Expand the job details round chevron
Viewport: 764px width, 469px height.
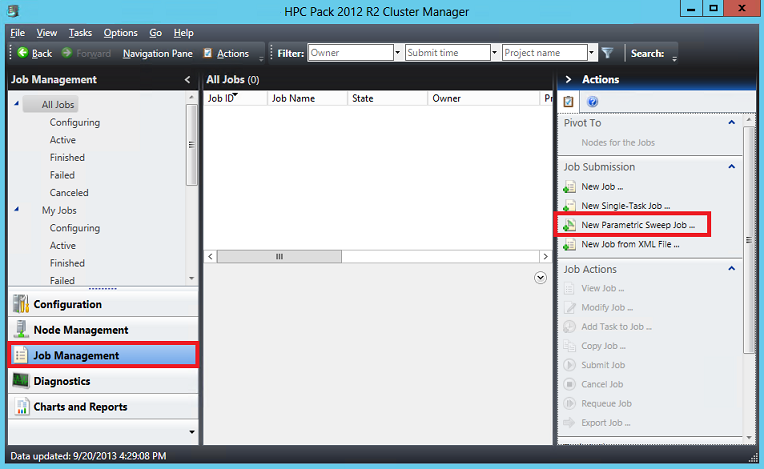[x=540, y=278]
